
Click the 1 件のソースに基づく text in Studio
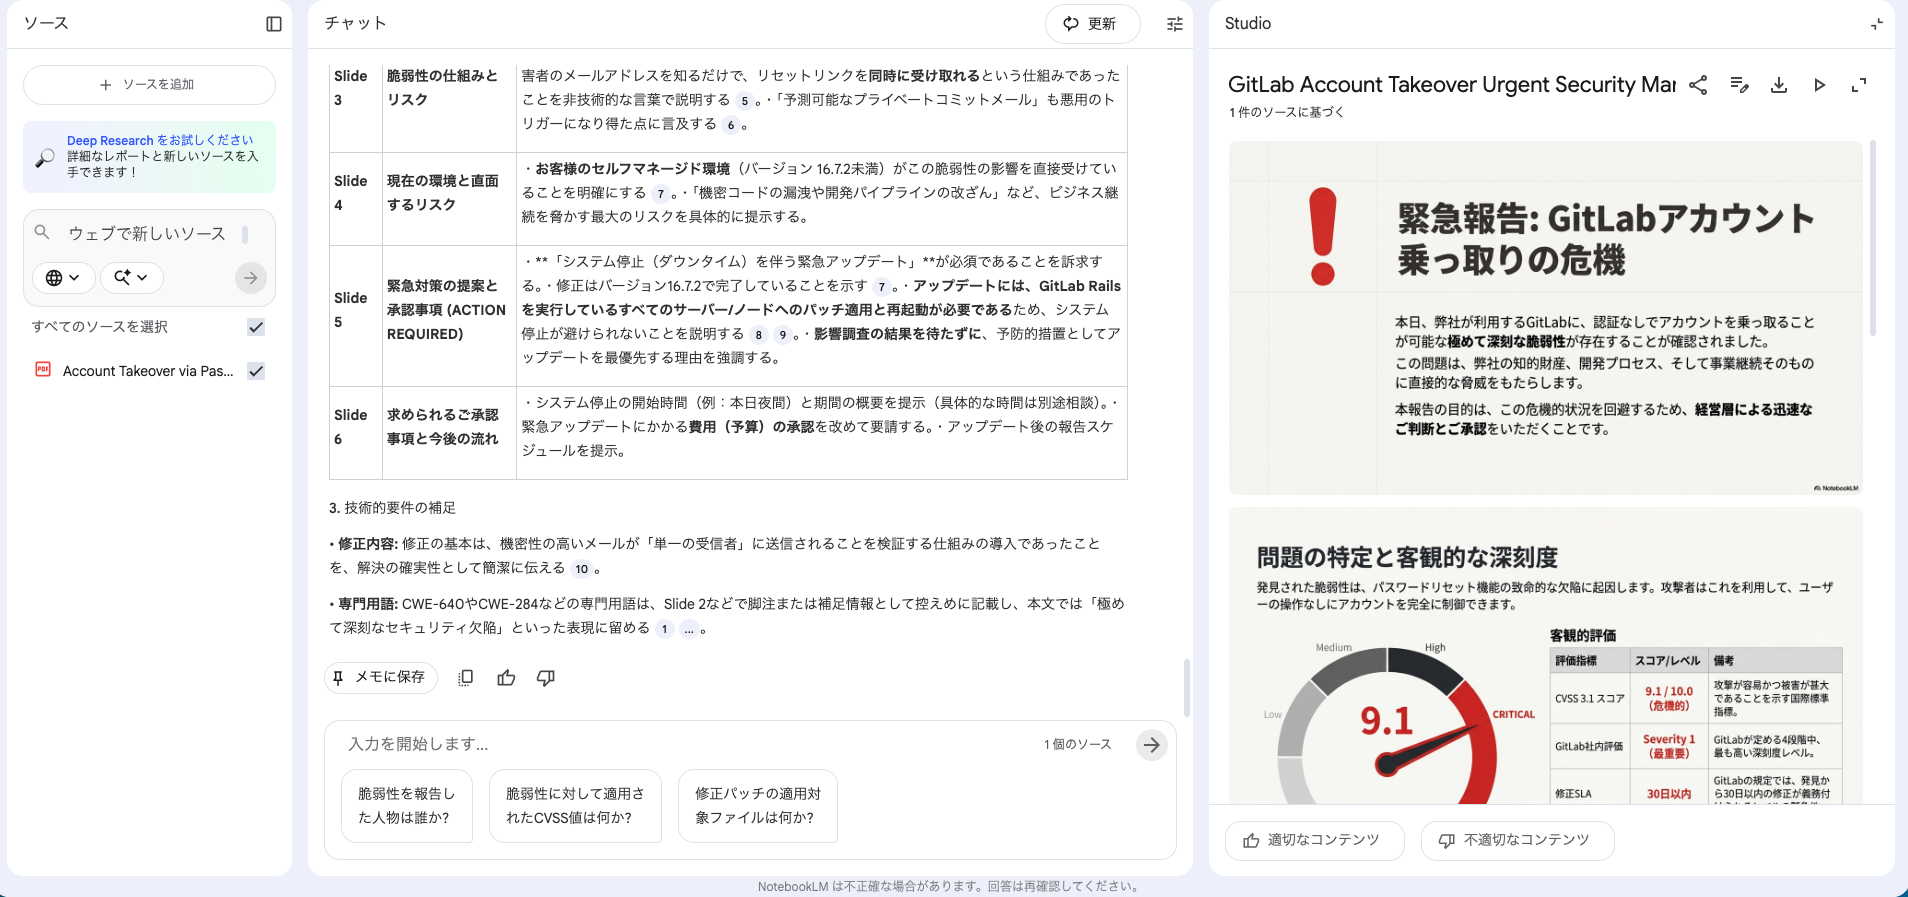pos(1286,112)
